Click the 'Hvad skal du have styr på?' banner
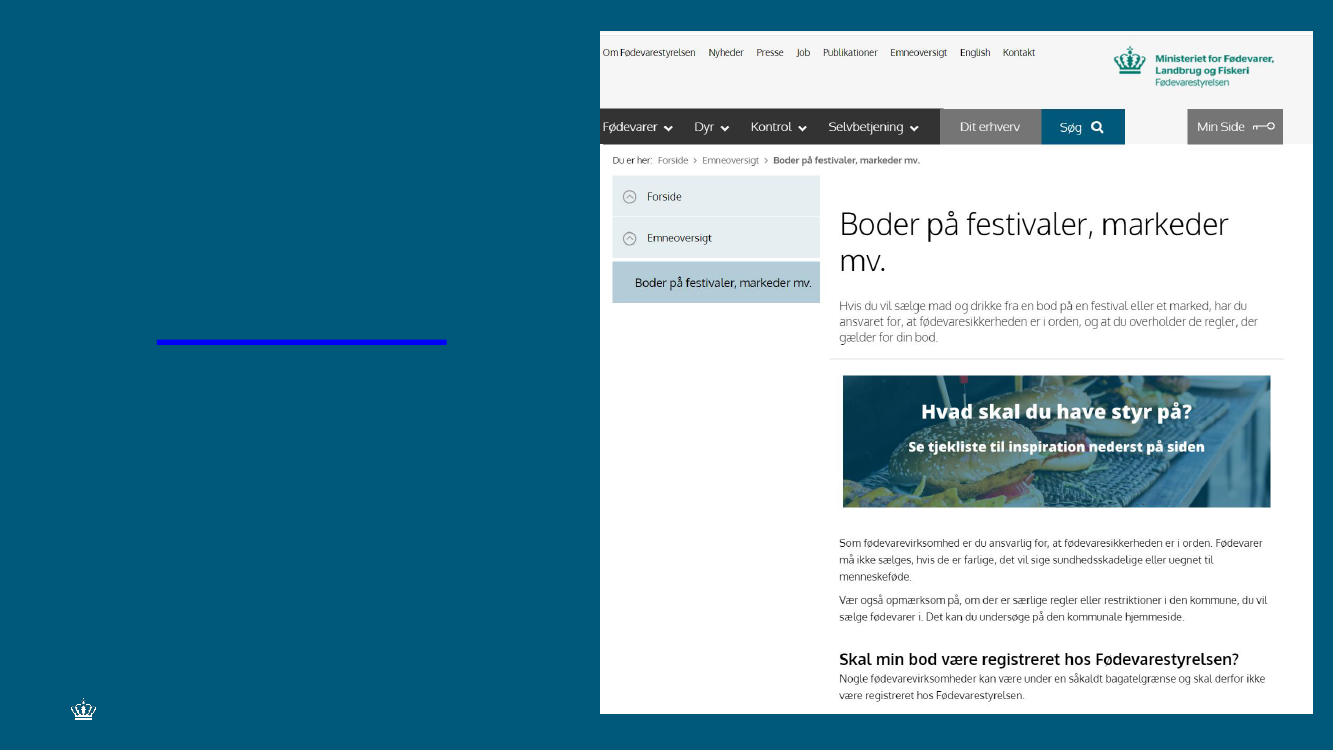1333x750 pixels. pos(1056,441)
